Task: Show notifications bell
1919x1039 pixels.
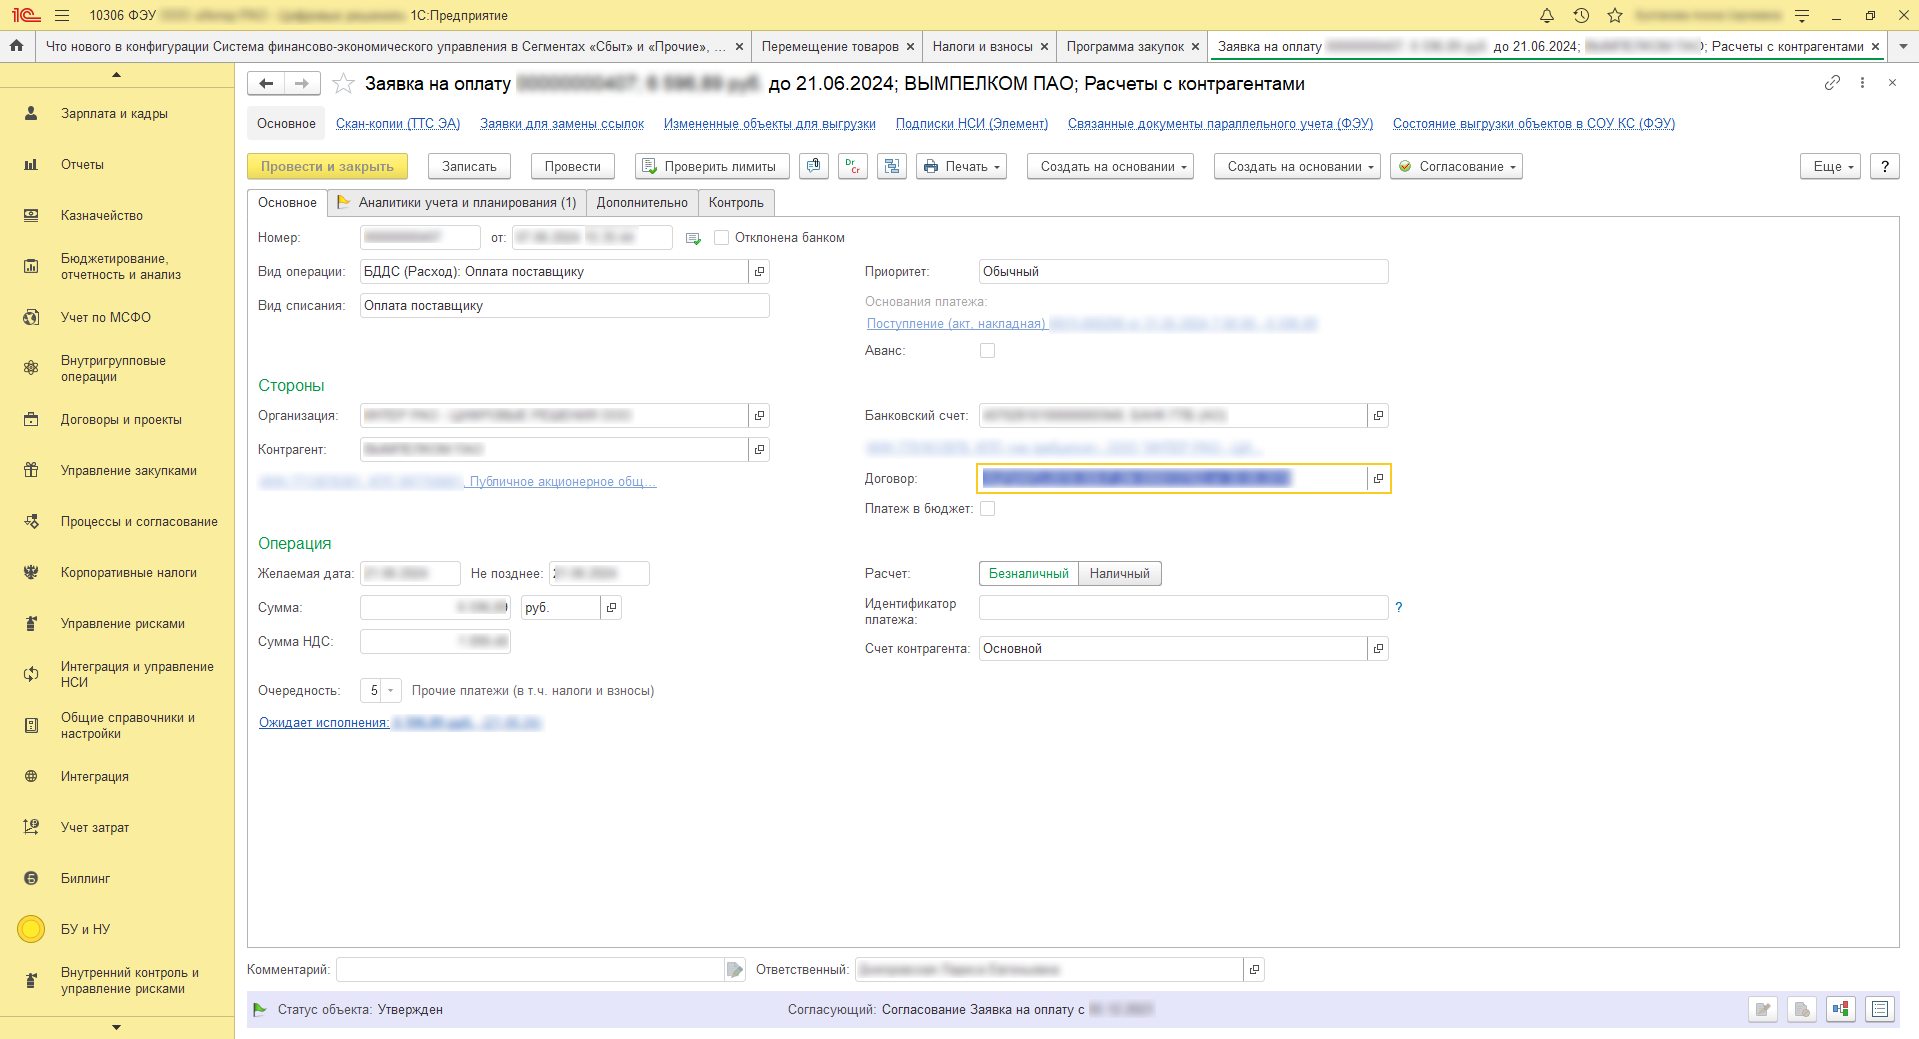Action: (1547, 15)
